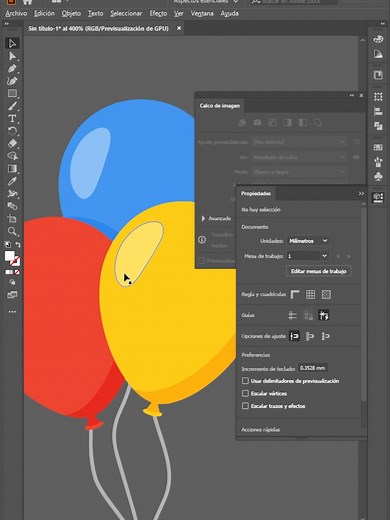The height and width of the screenshot is (520, 390).
Task: Reset default fill and stroke
Action: [8, 245]
